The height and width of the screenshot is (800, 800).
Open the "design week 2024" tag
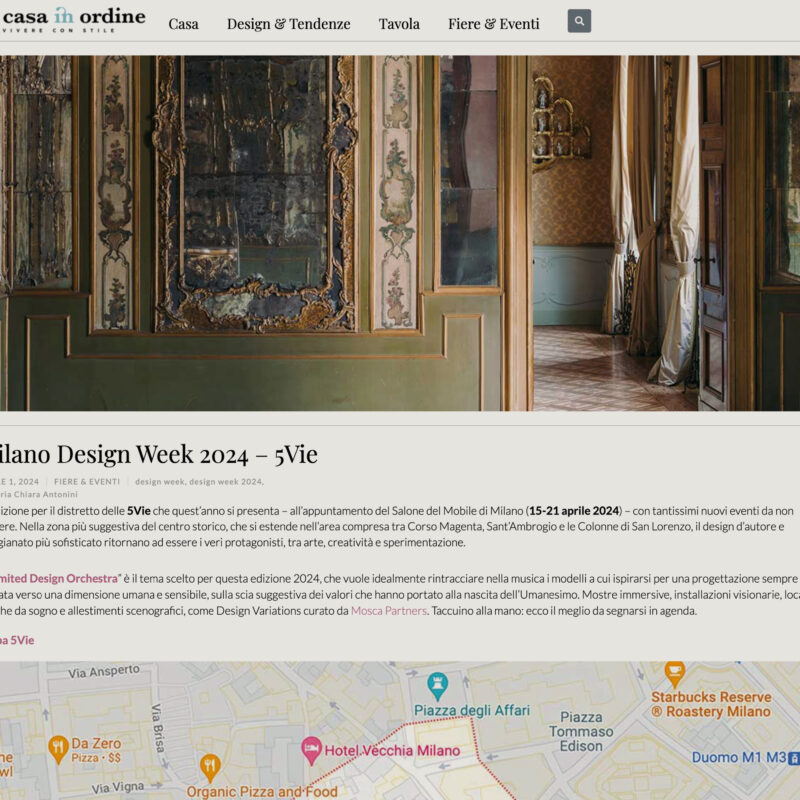coord(226,482)
